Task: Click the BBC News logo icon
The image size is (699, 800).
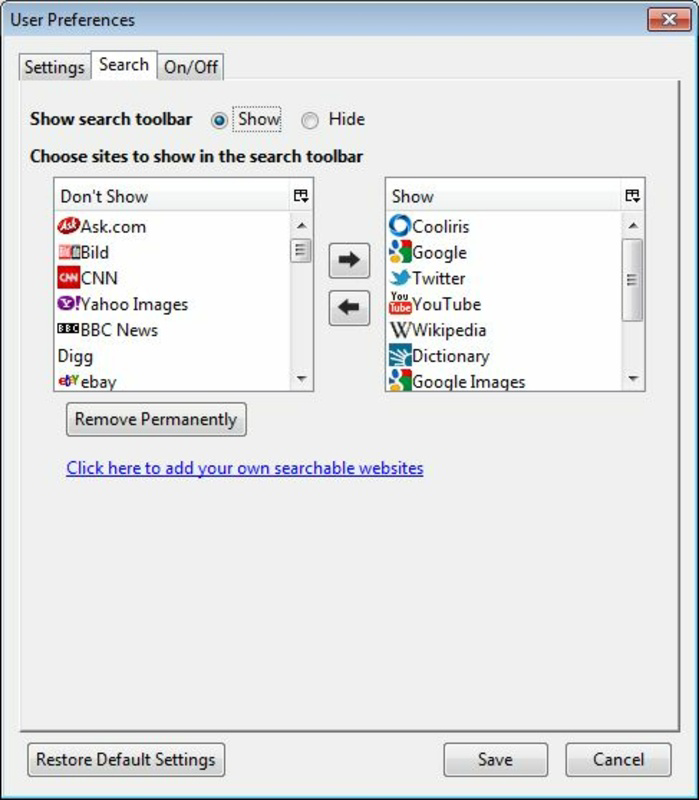Action: click(x=68, y=329)
